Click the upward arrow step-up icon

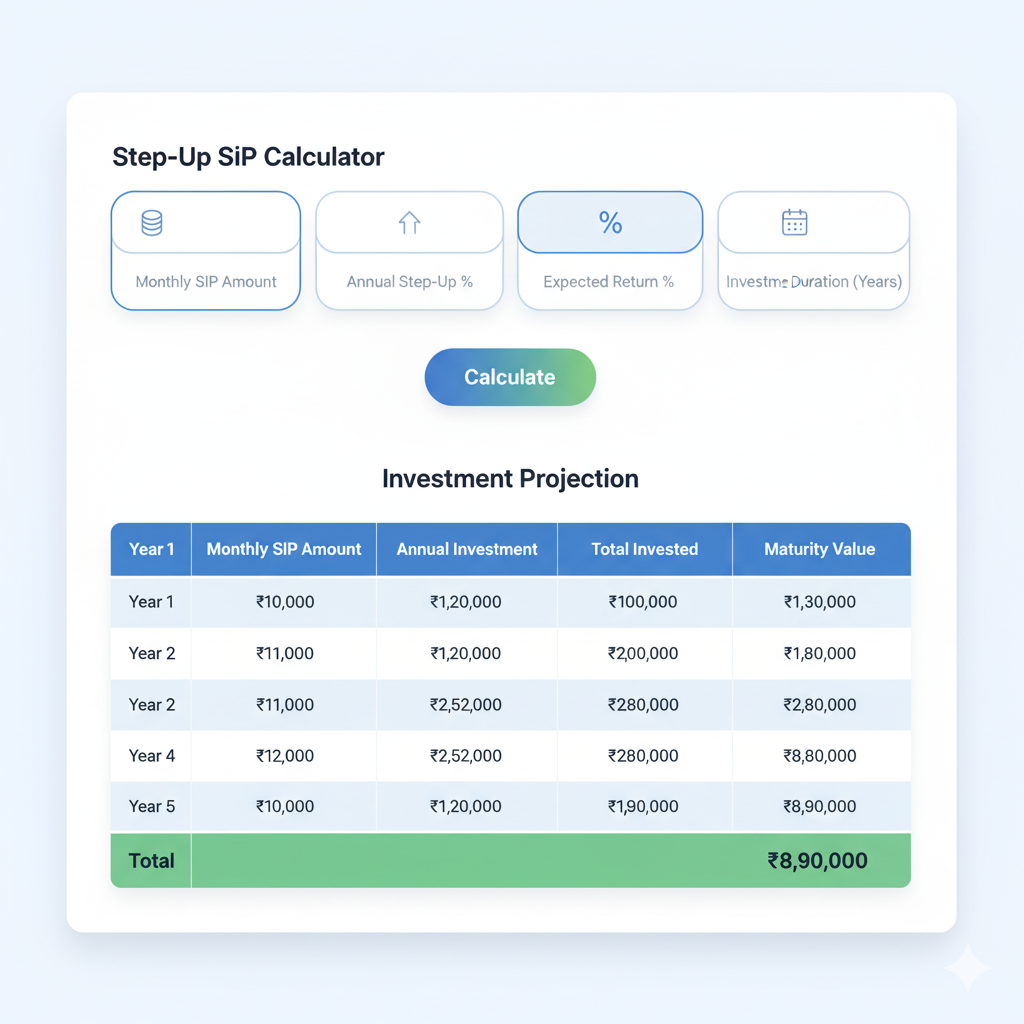pyautogui.click(x=409, y=223)
